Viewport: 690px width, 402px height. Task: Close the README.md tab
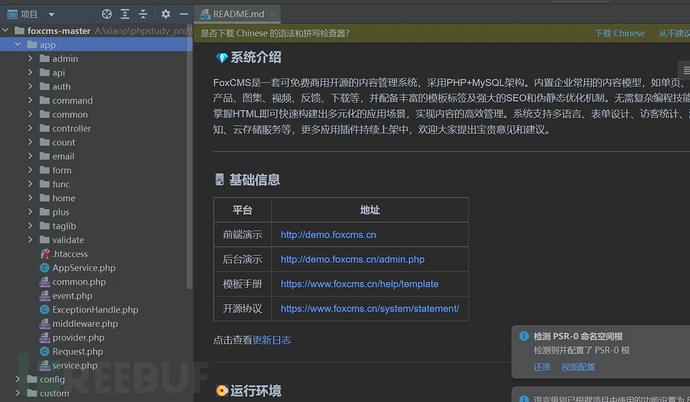273,14
